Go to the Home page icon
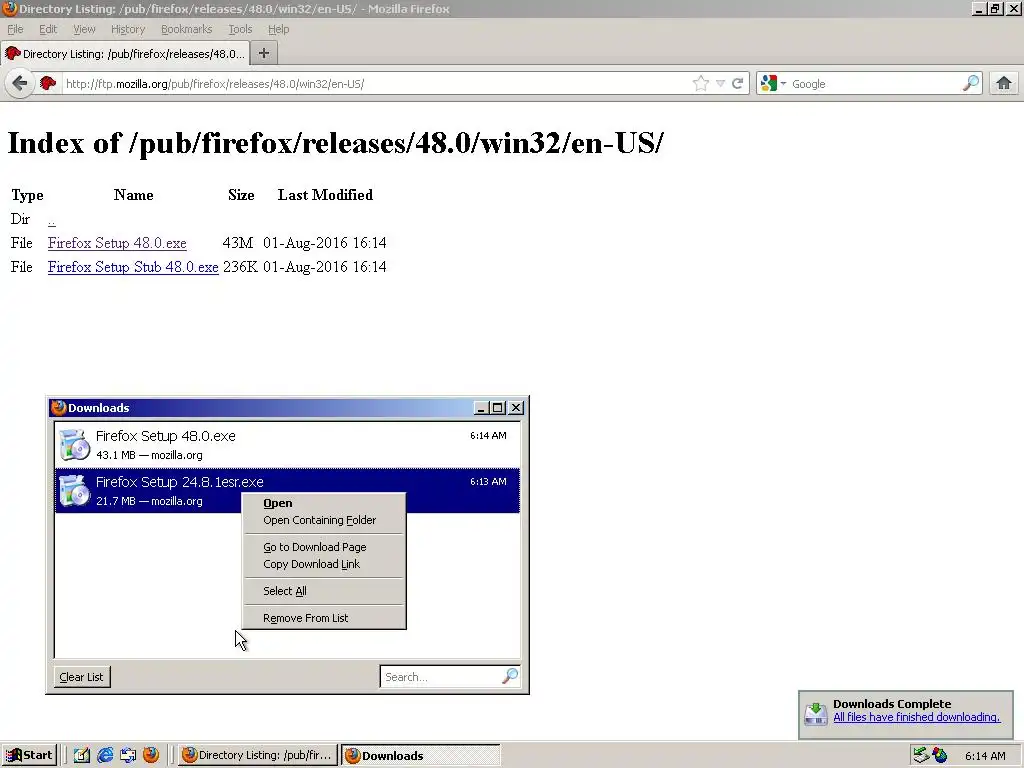The height and width of the screenshot is (768, 1024). tap(1004, 84)
